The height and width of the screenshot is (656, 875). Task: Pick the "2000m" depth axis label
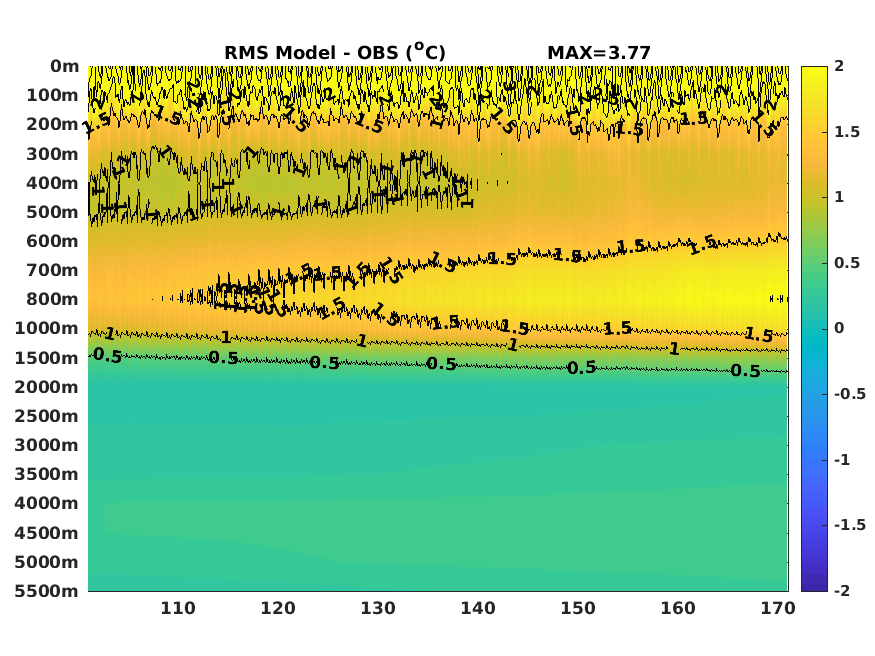point(47,387)
